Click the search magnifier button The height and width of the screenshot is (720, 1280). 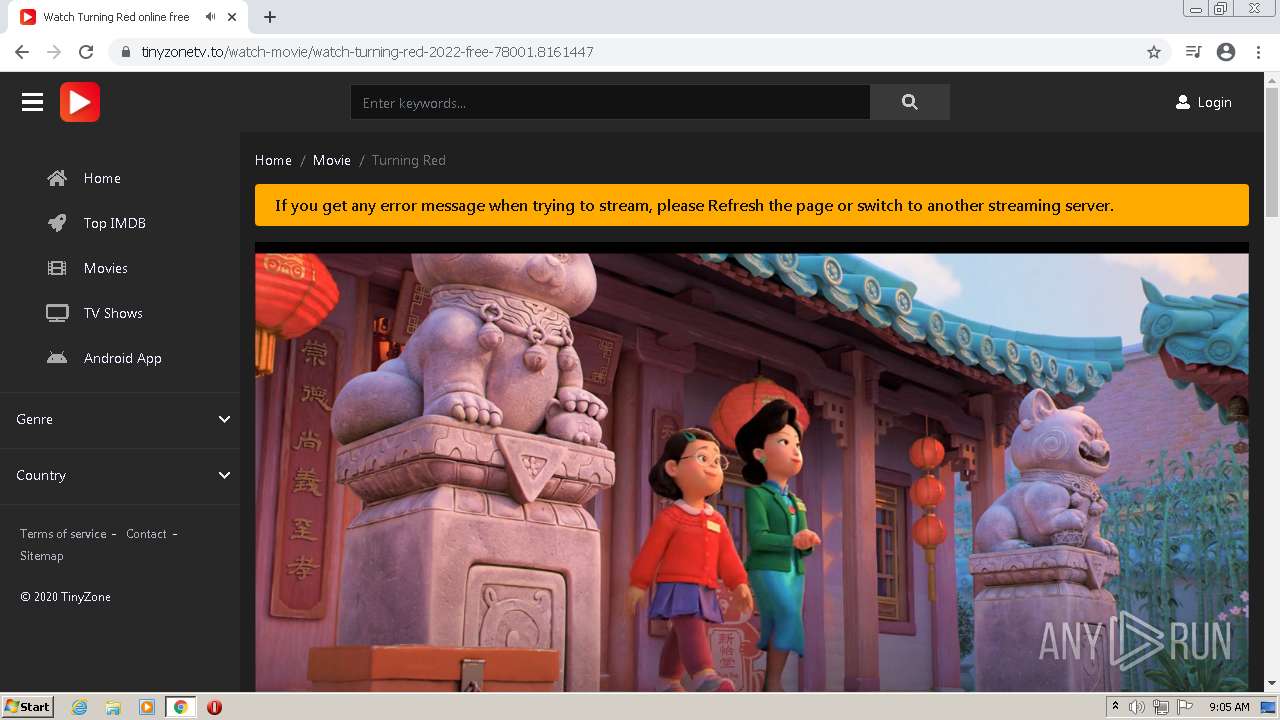coord(909,102)
